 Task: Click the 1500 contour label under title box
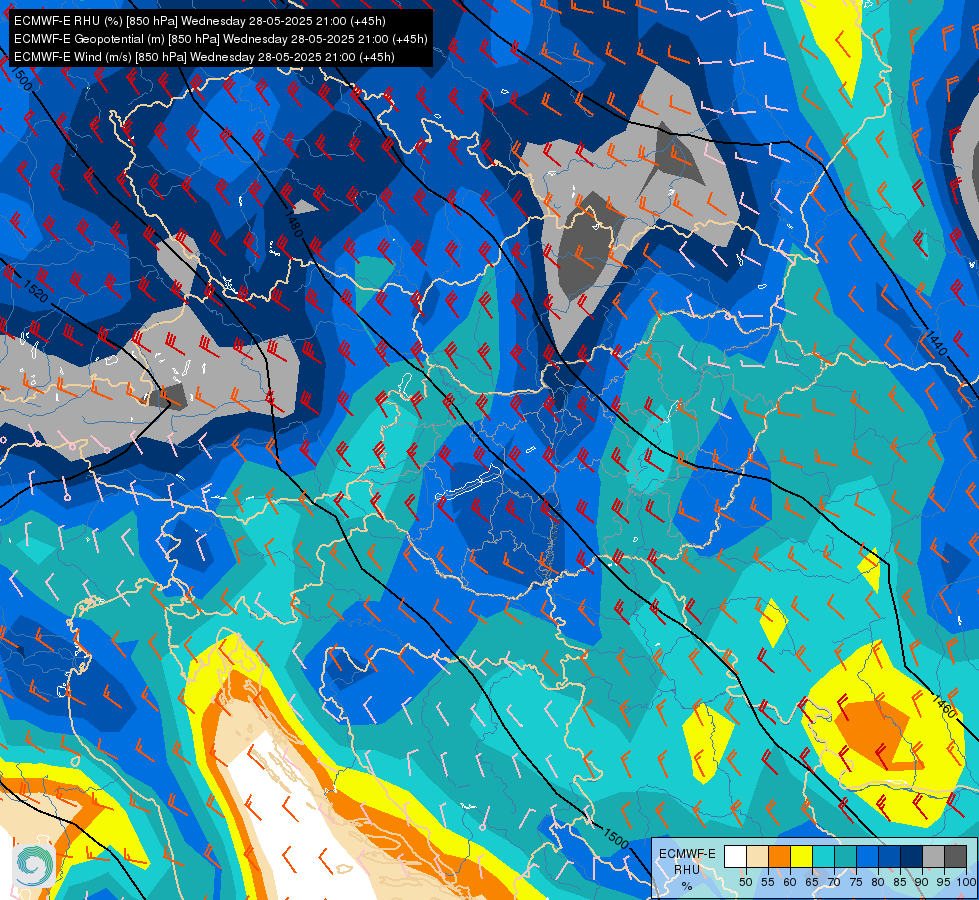click(21, 79)
